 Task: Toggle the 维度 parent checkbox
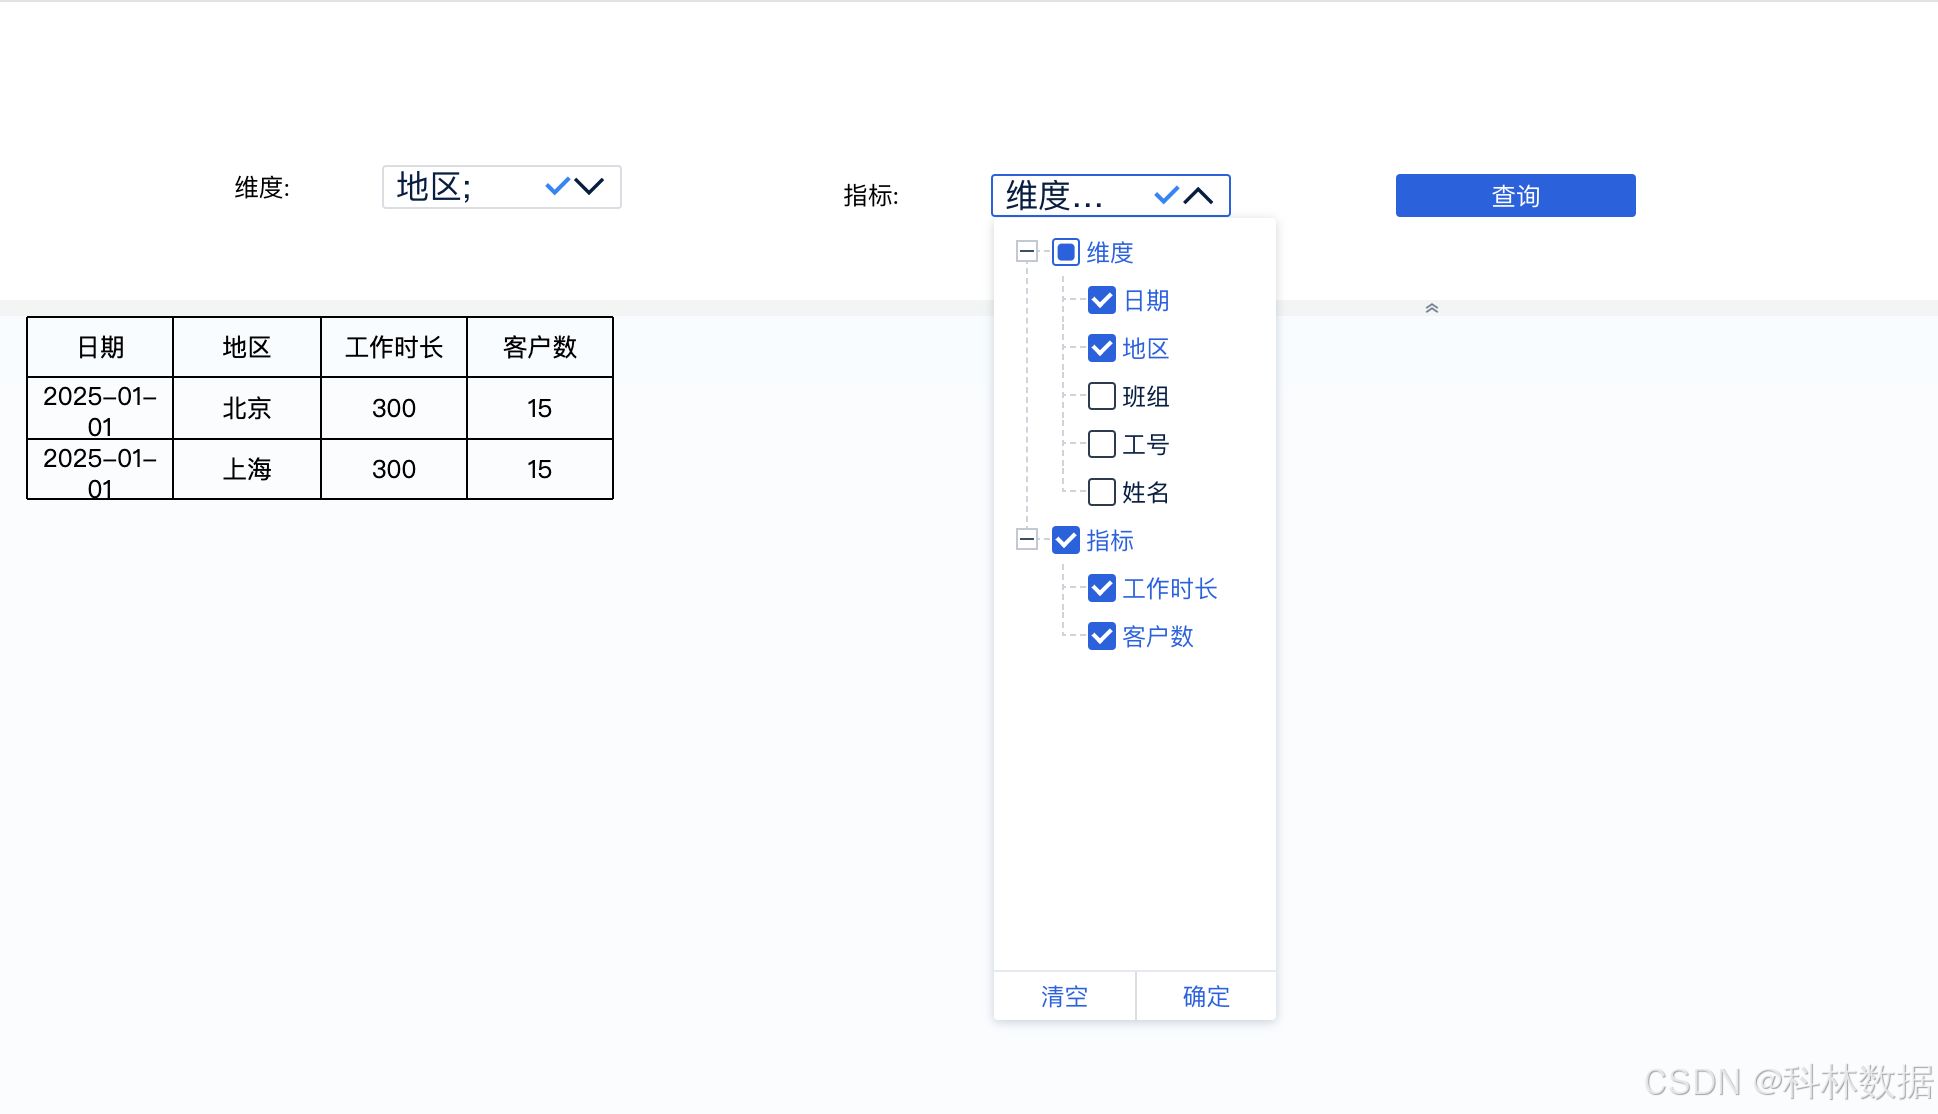point(1066,252)
